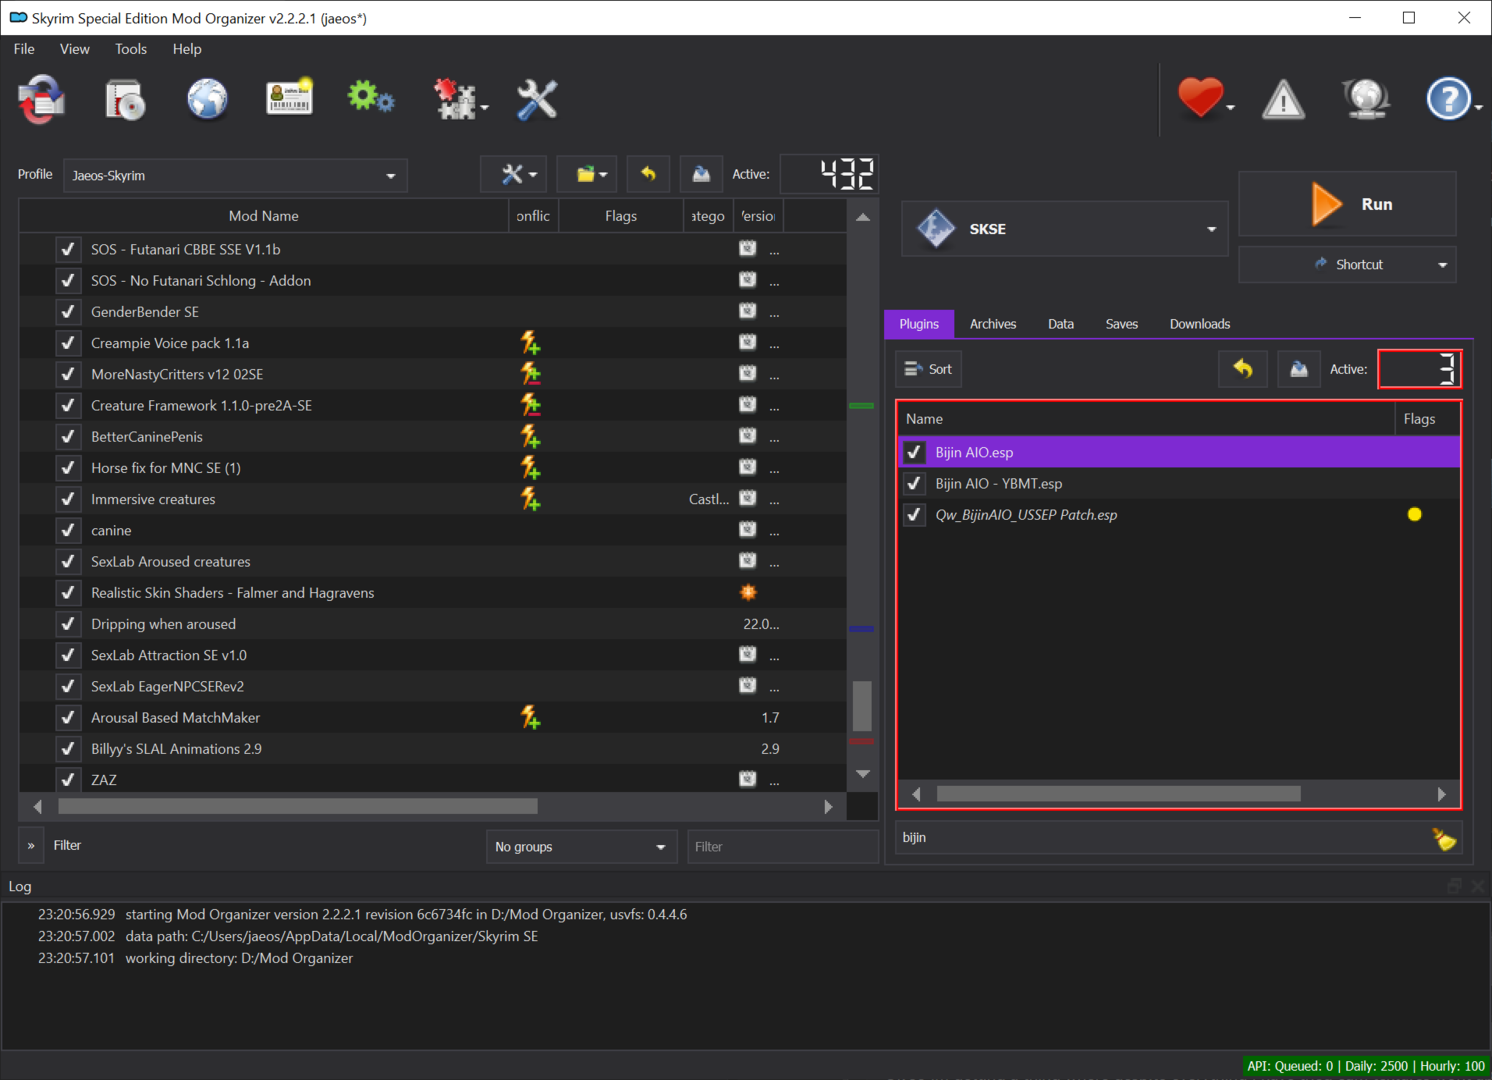Open the View menu
Image resolution: width=1492 pixels, height=1080 pixels.
(x=74, y=49)
